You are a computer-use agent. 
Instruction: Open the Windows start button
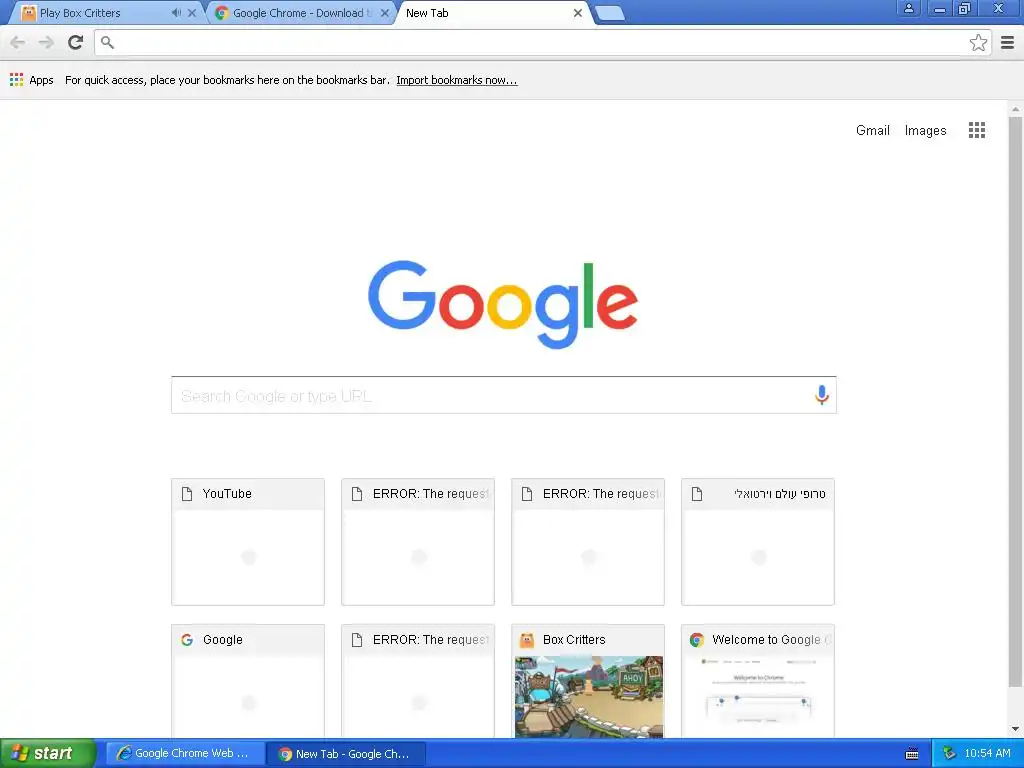pos(47,754)
